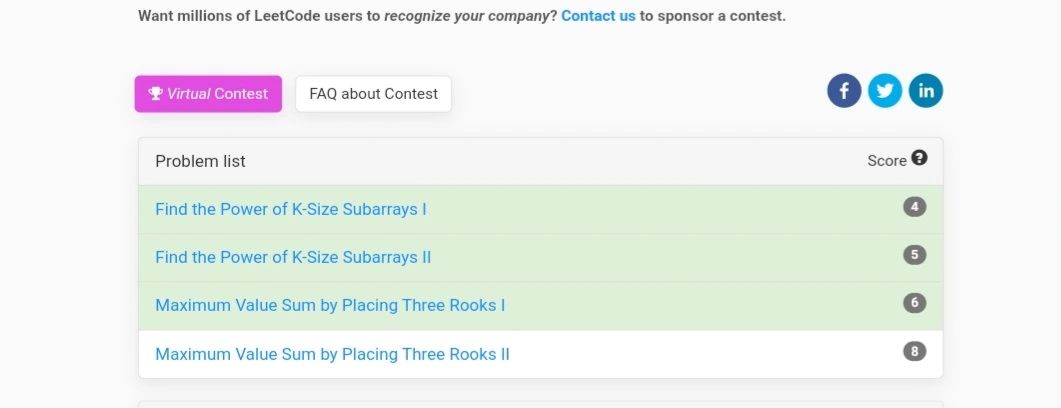The width and height of the screenshot is (1061, 408).
Task: Select the green Three Rooks I row
Action: point(541,306)
